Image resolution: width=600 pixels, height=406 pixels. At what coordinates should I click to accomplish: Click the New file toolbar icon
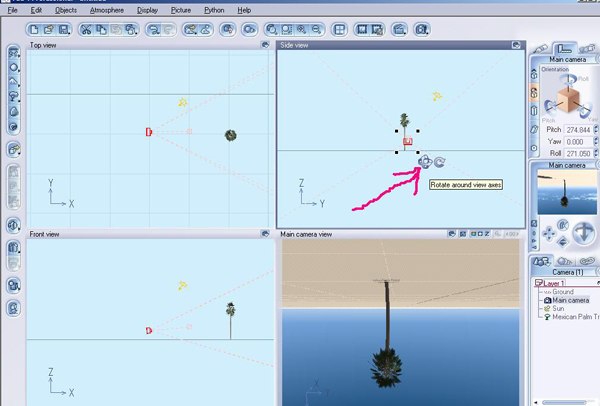34,29
